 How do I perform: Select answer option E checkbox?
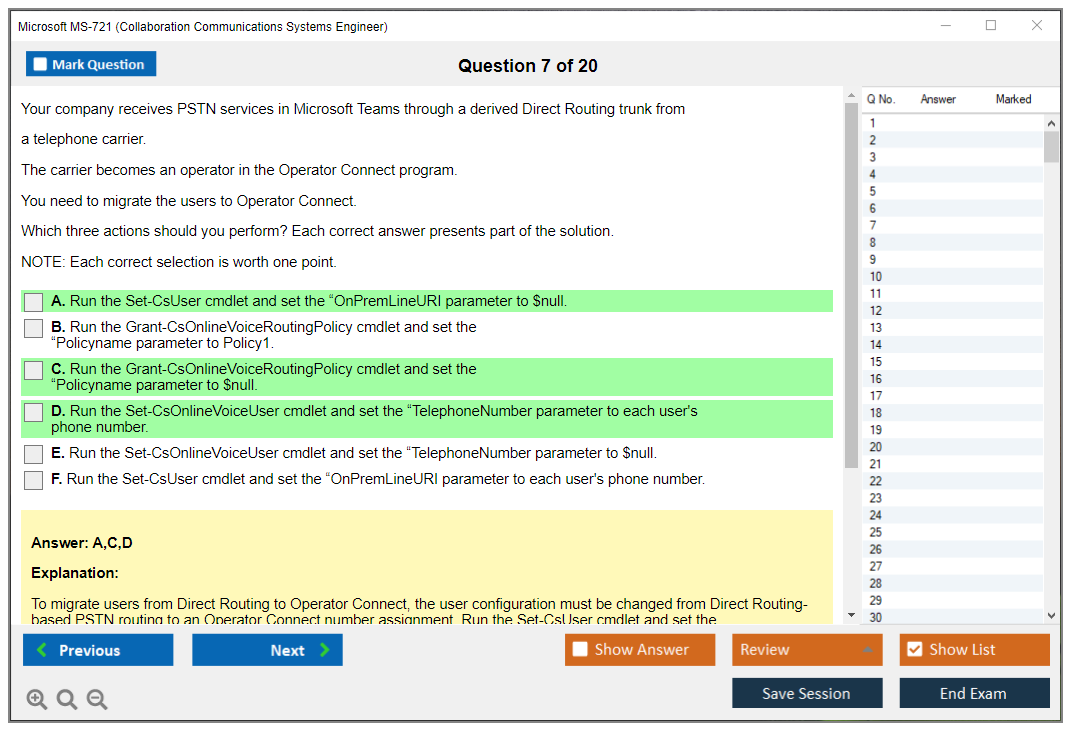click(x=34, y=454)
